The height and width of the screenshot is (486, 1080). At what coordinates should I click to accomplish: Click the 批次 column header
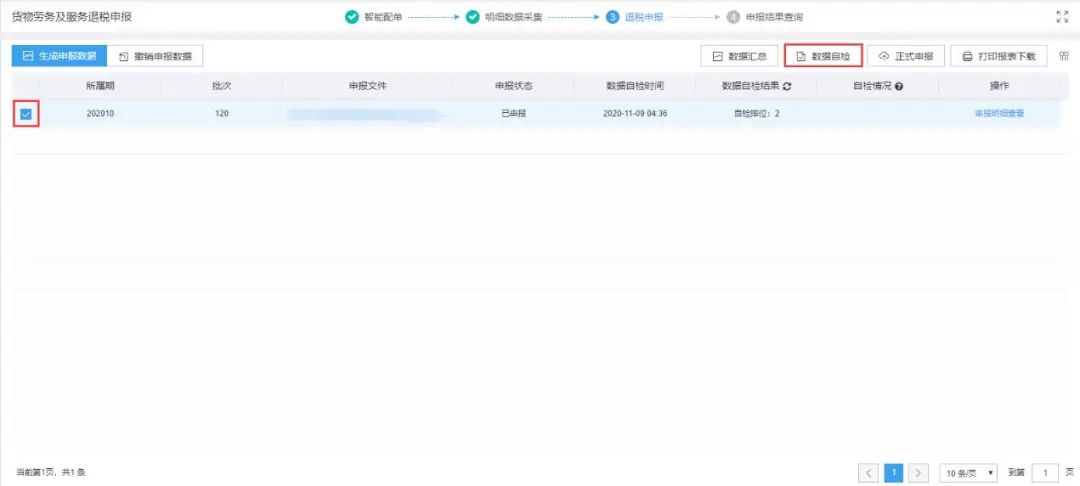pyautogui.click(x=221, y=86)
